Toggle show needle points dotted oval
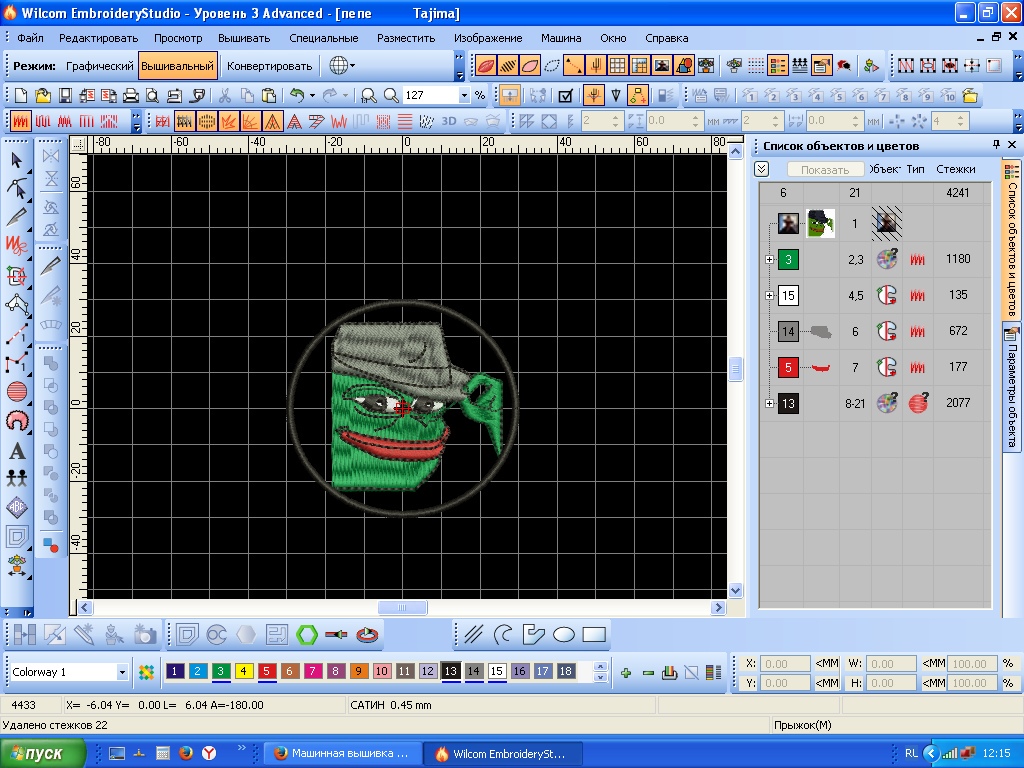1024x768 pixels. pyautogui.click(x=552, y=65)
